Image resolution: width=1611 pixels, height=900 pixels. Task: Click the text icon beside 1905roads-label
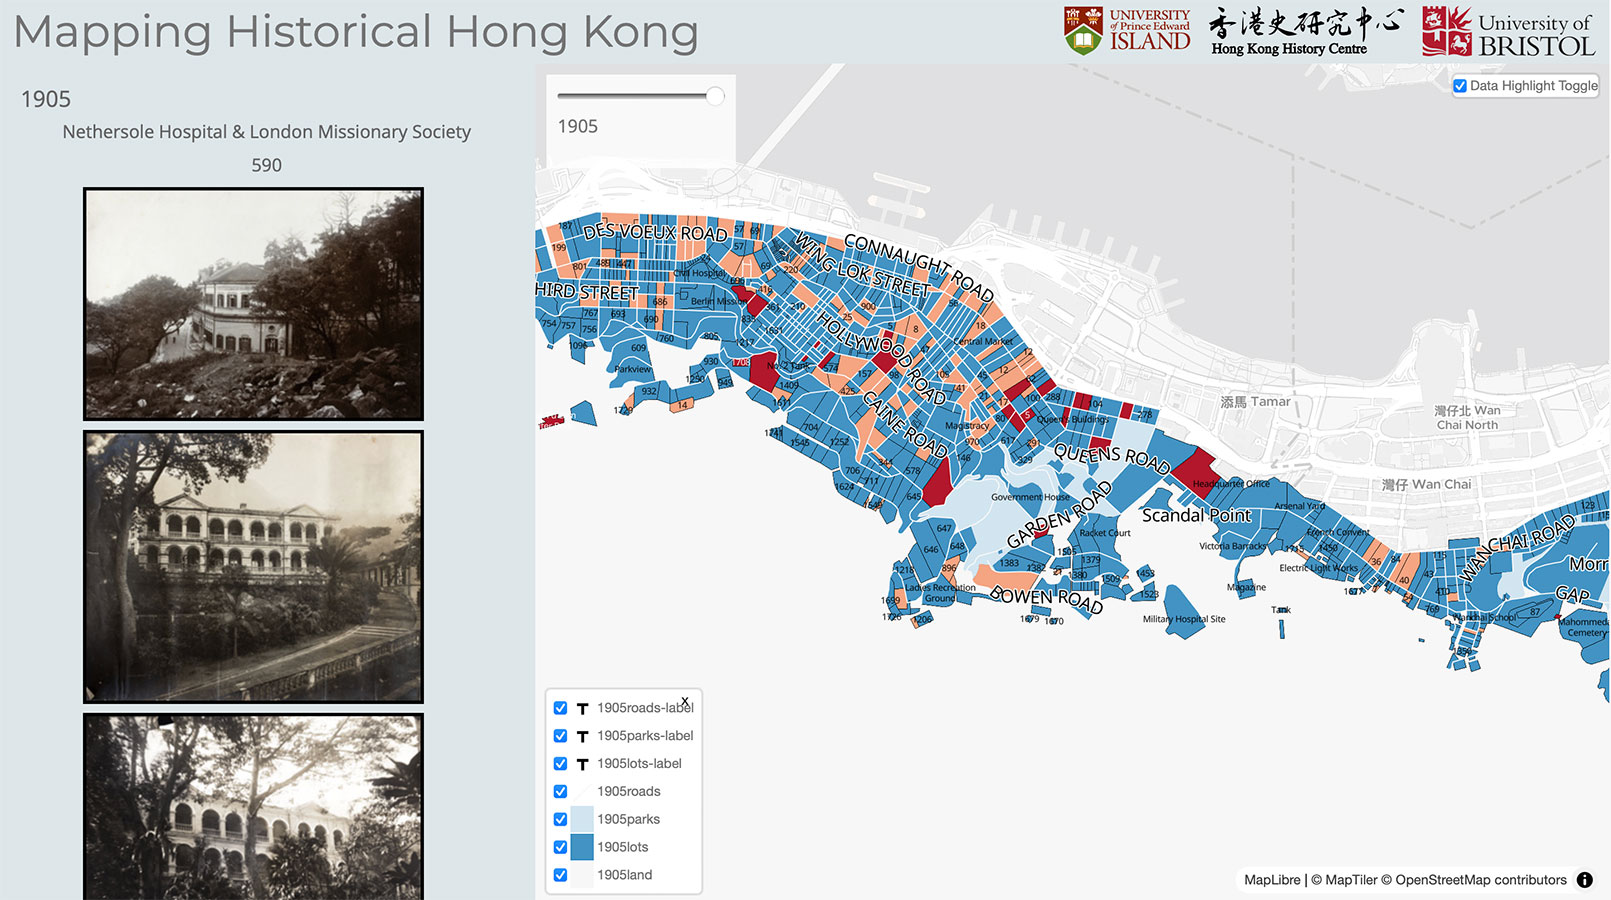582,708
